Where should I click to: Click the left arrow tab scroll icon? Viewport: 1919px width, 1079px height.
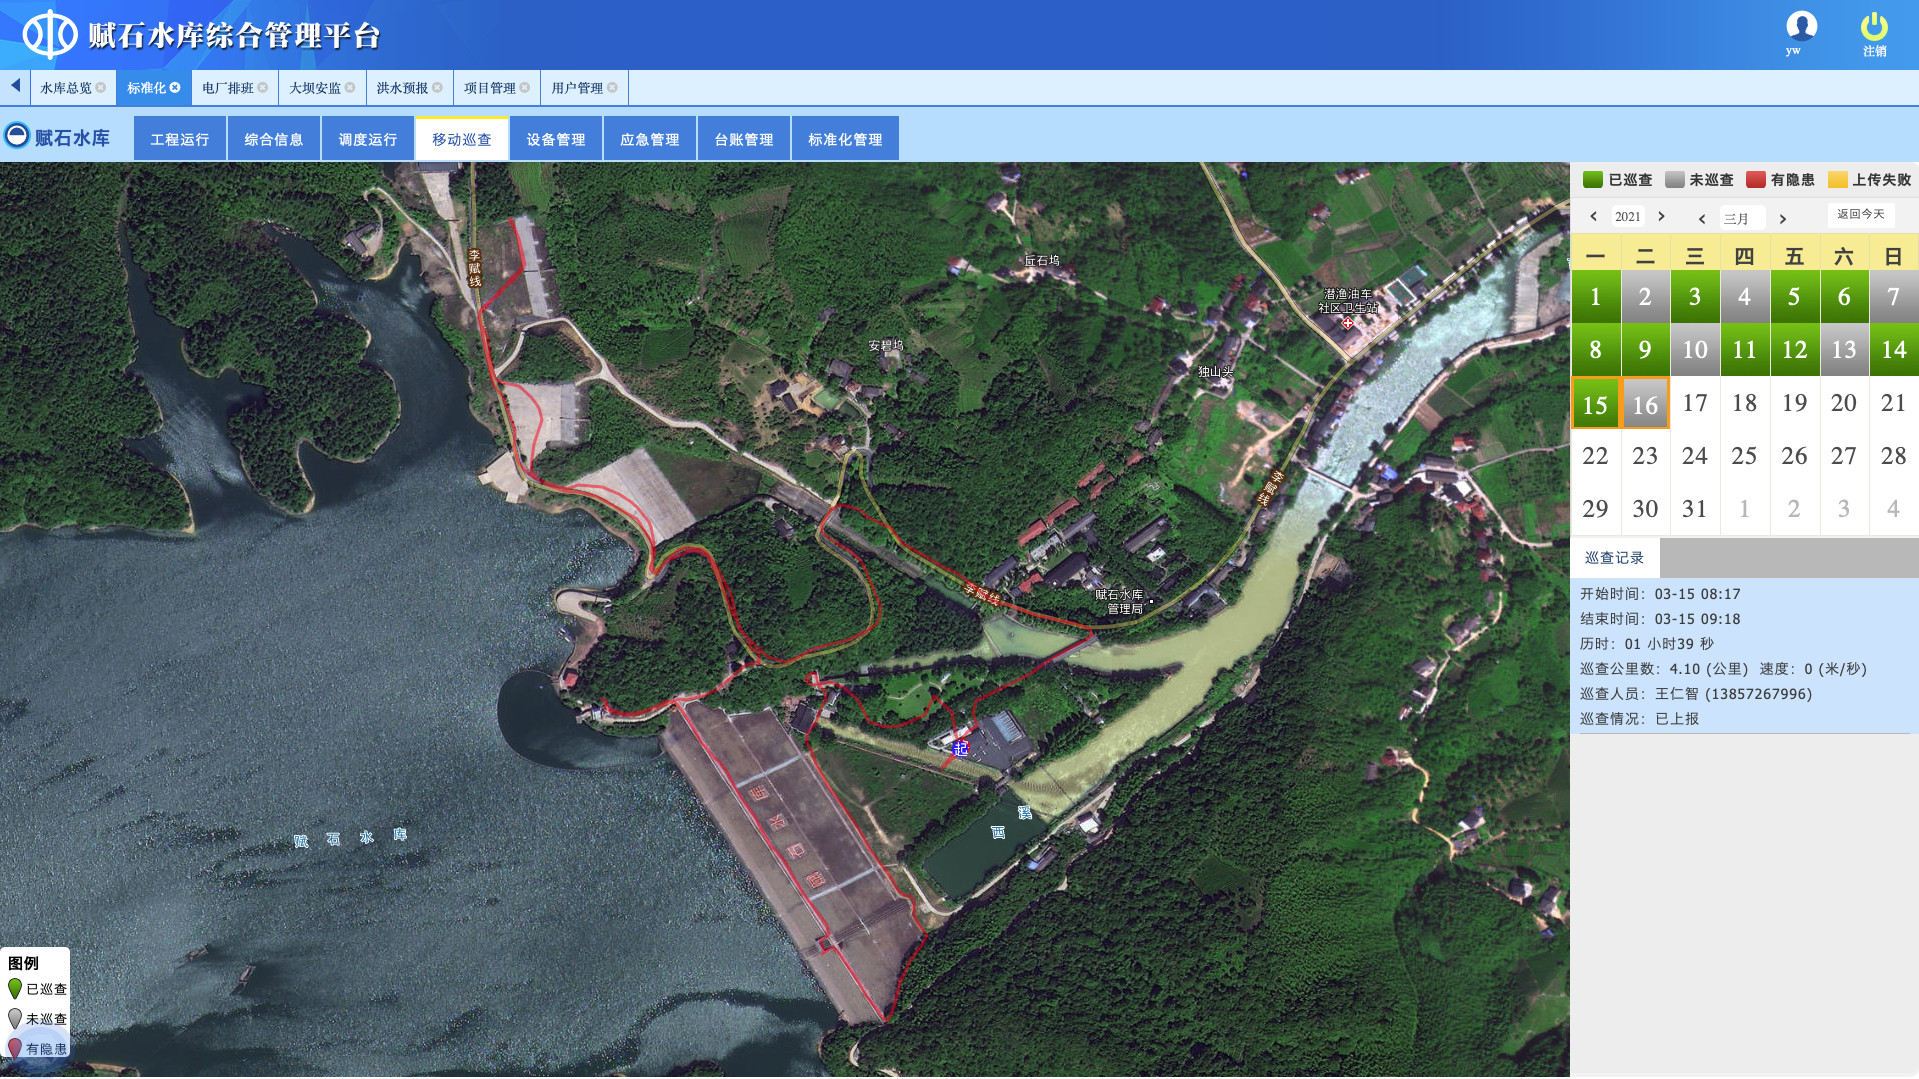point(15,86)
